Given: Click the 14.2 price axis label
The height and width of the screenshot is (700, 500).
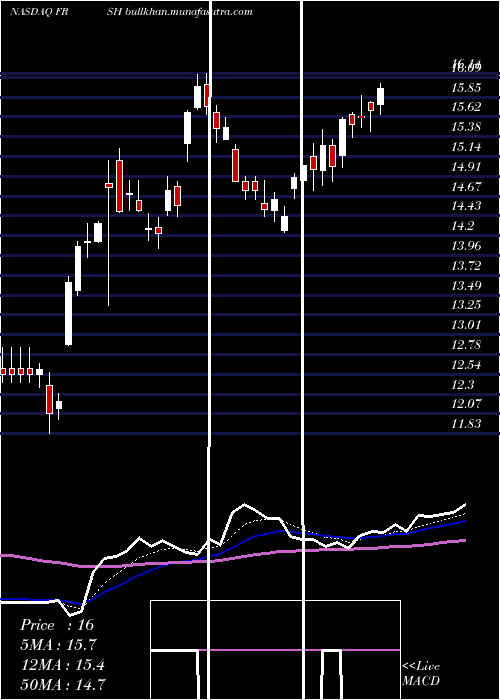Looking at the screenshot, I should (462, 226).
